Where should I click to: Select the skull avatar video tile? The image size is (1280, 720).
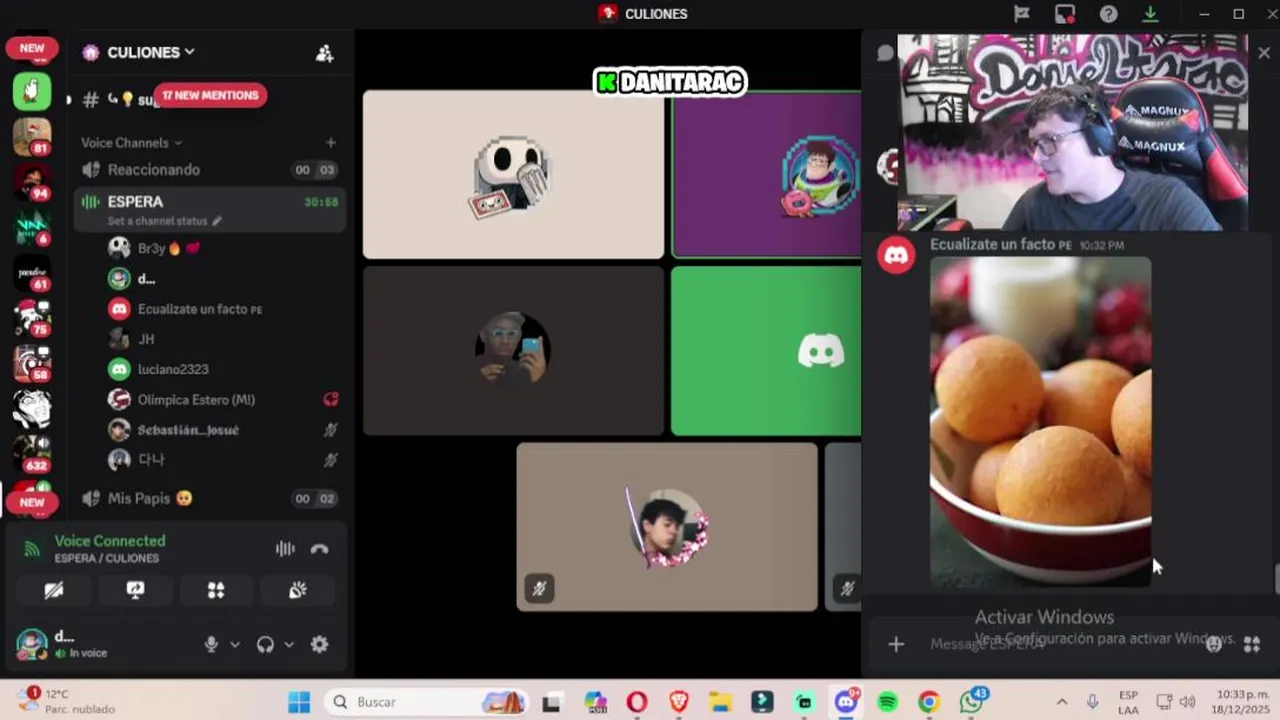513,175
